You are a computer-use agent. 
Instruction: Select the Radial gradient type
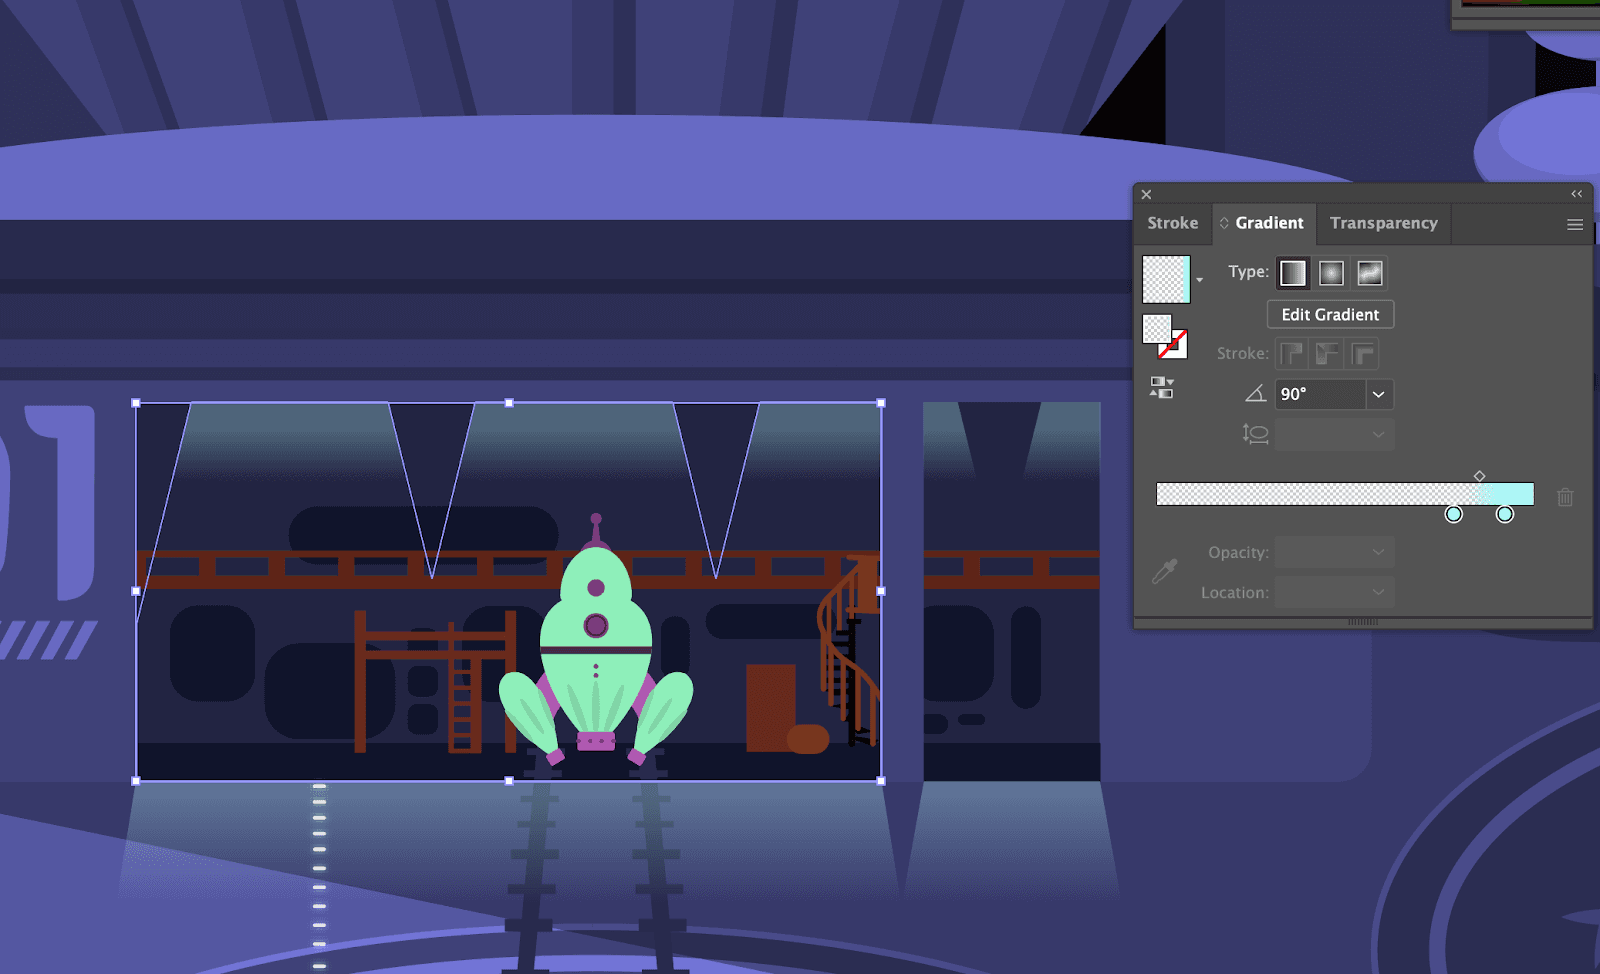click(x=1331, y=272)
